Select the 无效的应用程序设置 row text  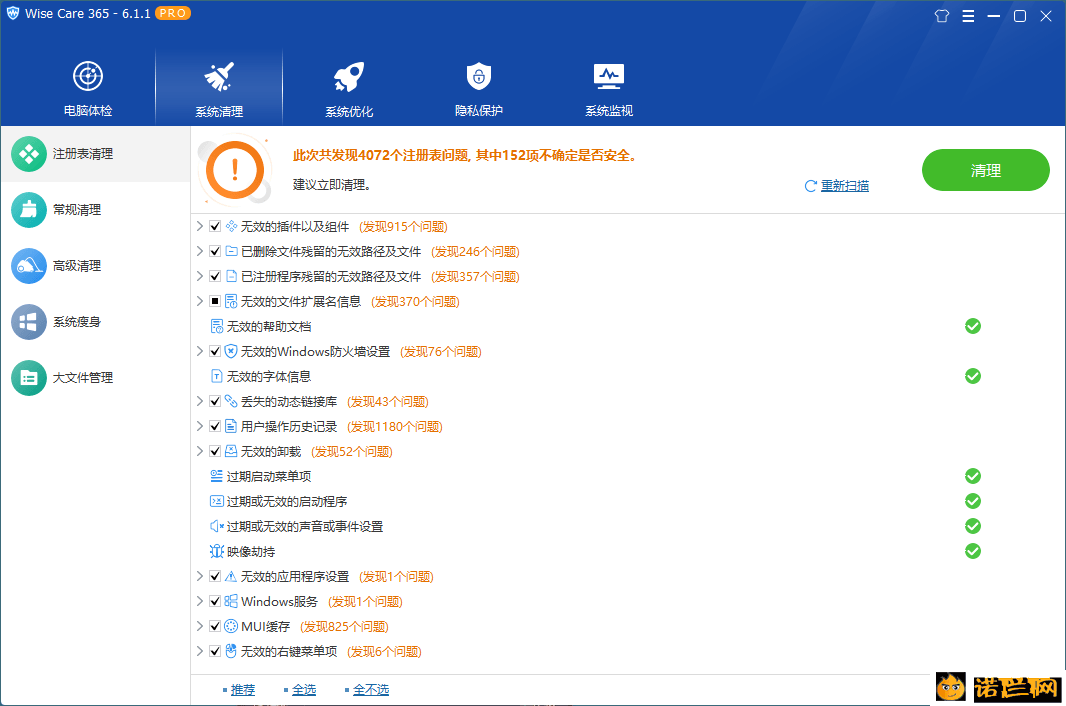coord(295,577)
